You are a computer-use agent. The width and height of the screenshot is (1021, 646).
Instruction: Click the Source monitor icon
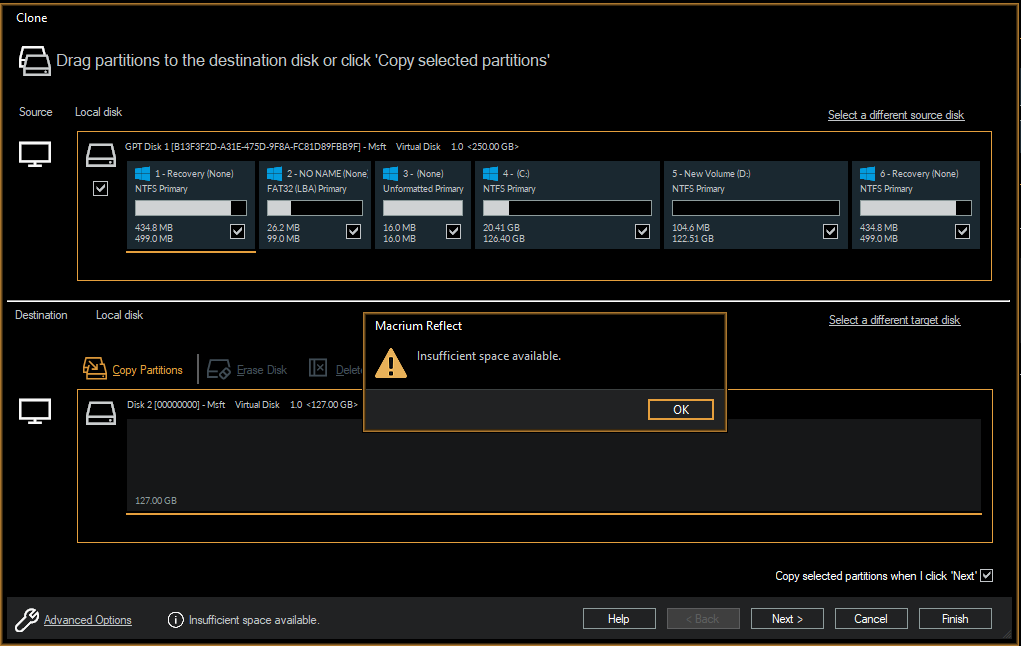click(x=34, y=156)
